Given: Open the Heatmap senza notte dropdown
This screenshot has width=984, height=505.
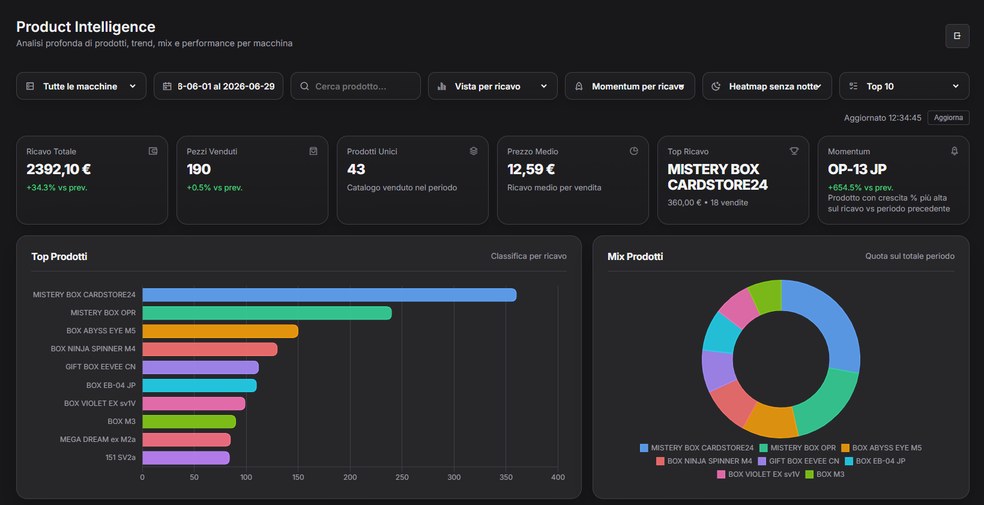Looking at the screenshot, I should click(767, 86).
